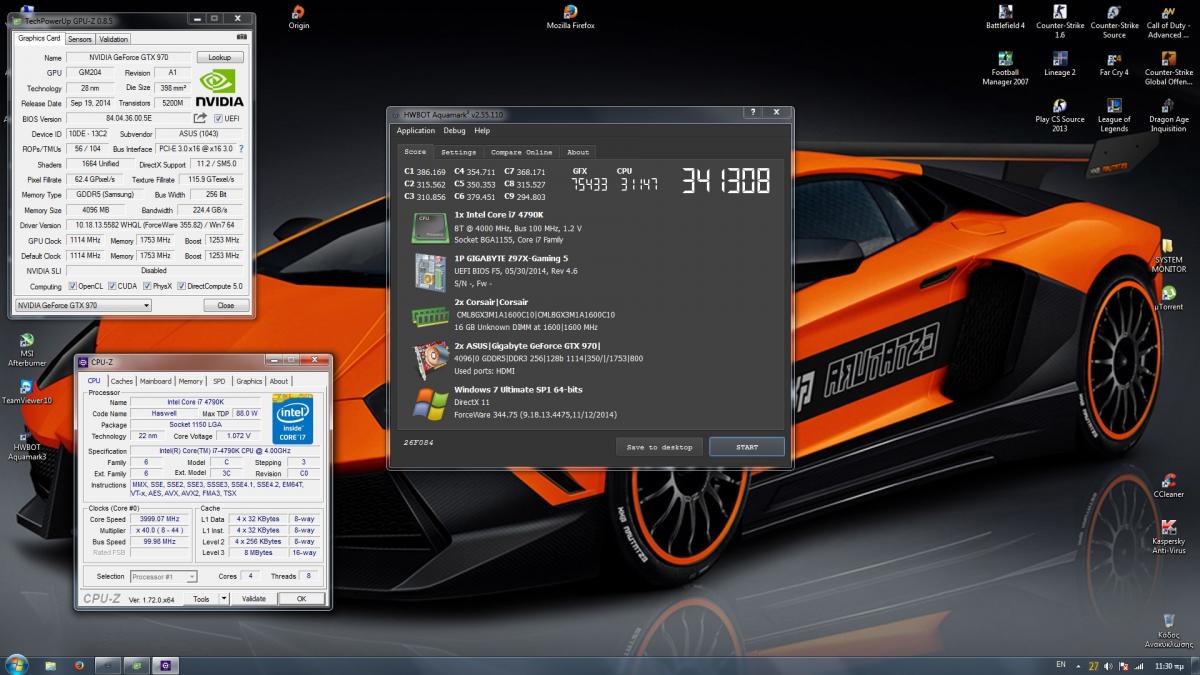Open Call of Duty Advanced shortcut

(x=1167, y=21)
